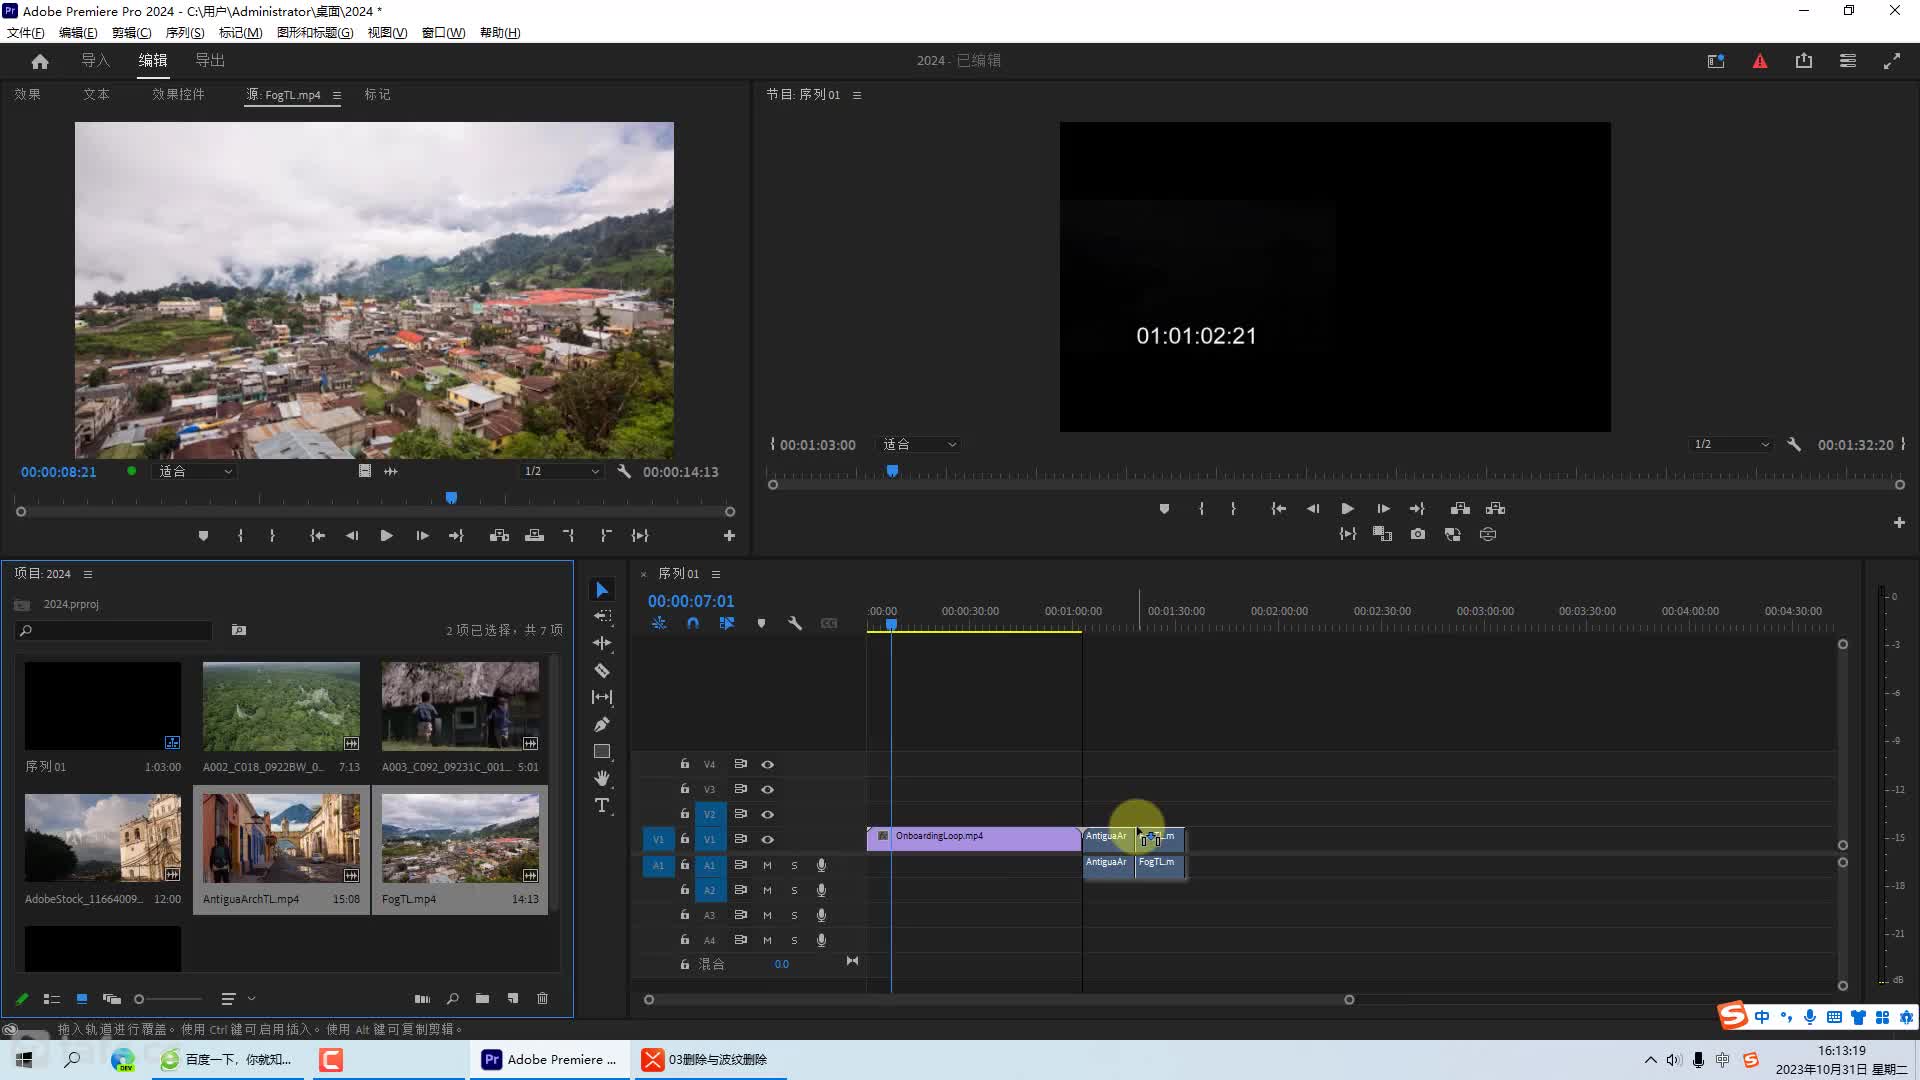Click the Project panel search field

point(113,631)
